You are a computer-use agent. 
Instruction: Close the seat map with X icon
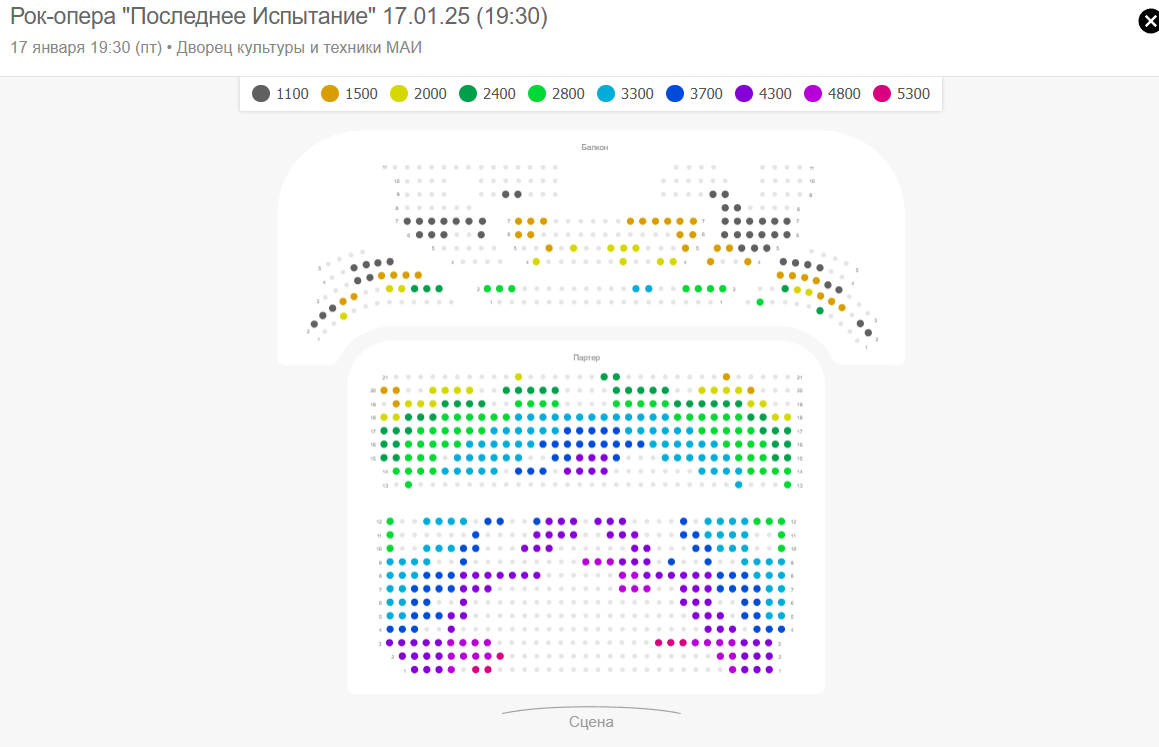1149,21
